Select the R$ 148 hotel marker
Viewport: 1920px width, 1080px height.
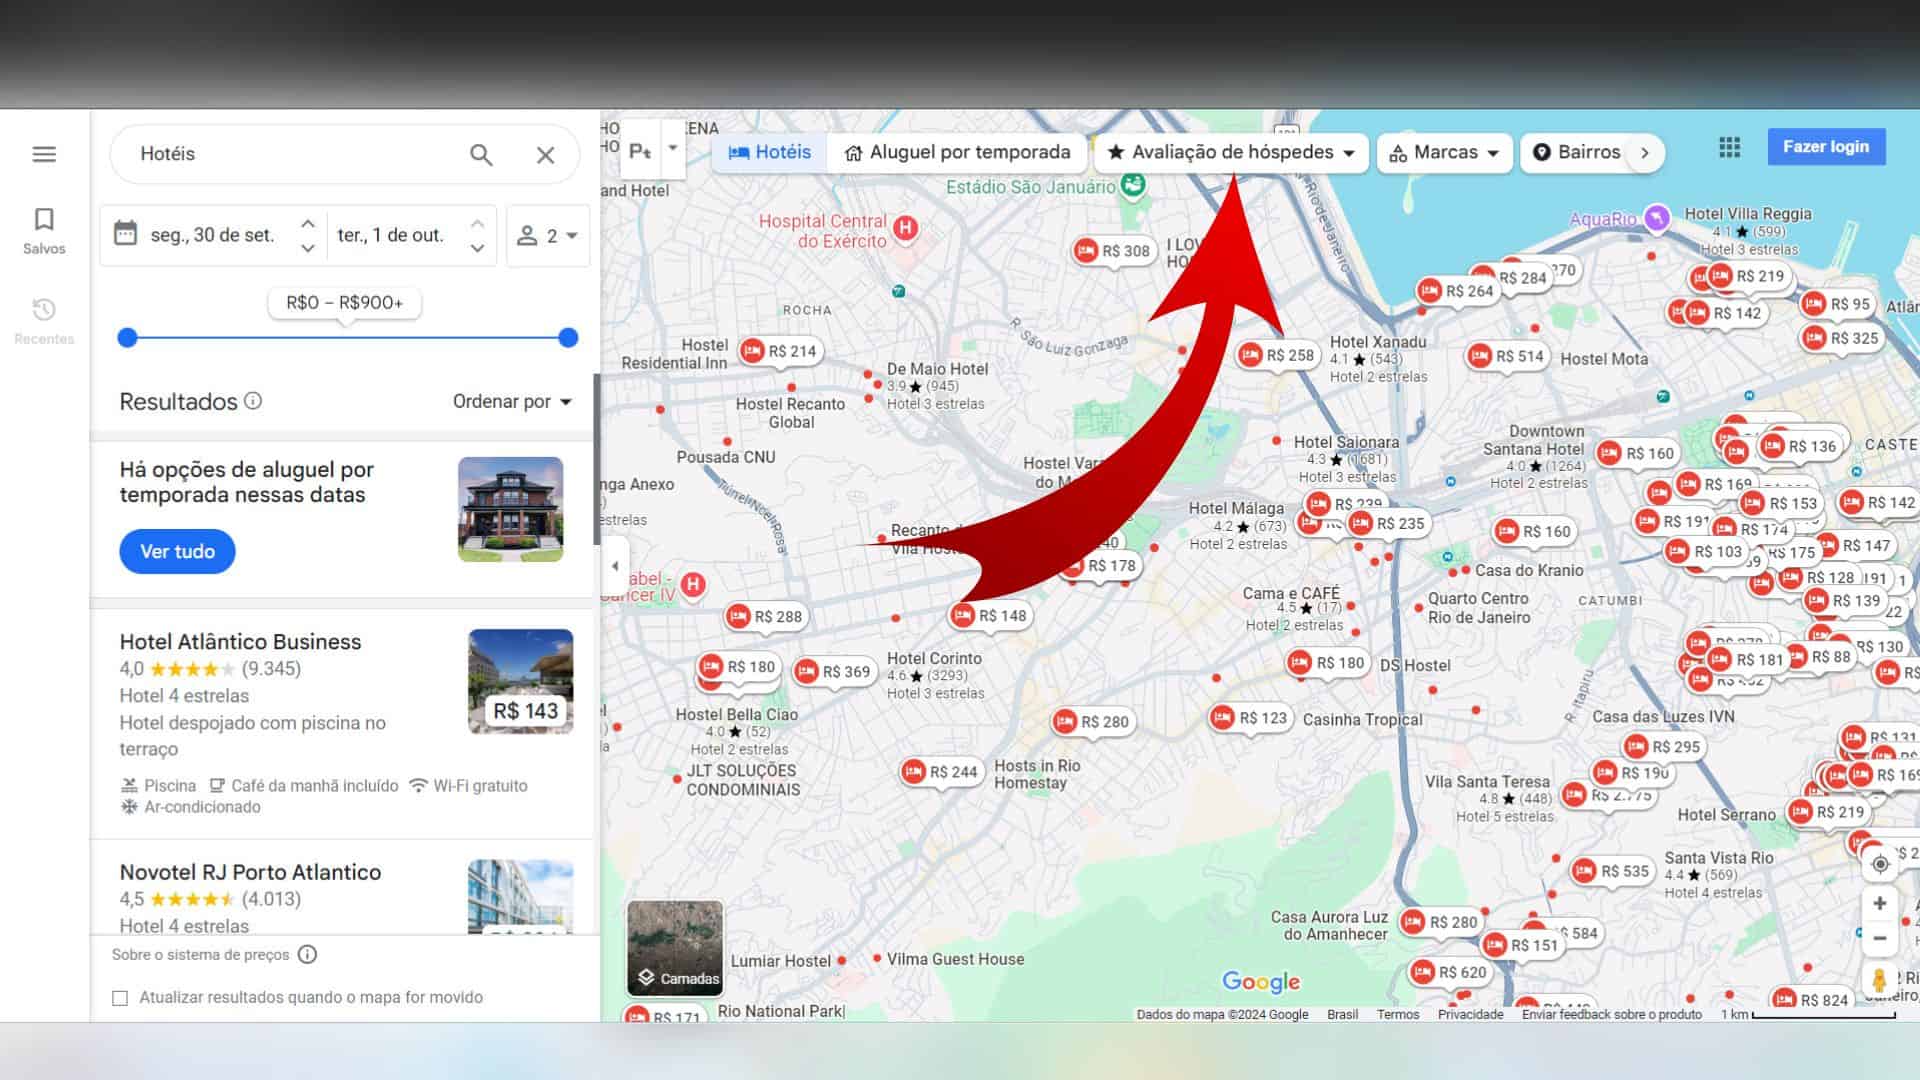(x=990, y=616)
